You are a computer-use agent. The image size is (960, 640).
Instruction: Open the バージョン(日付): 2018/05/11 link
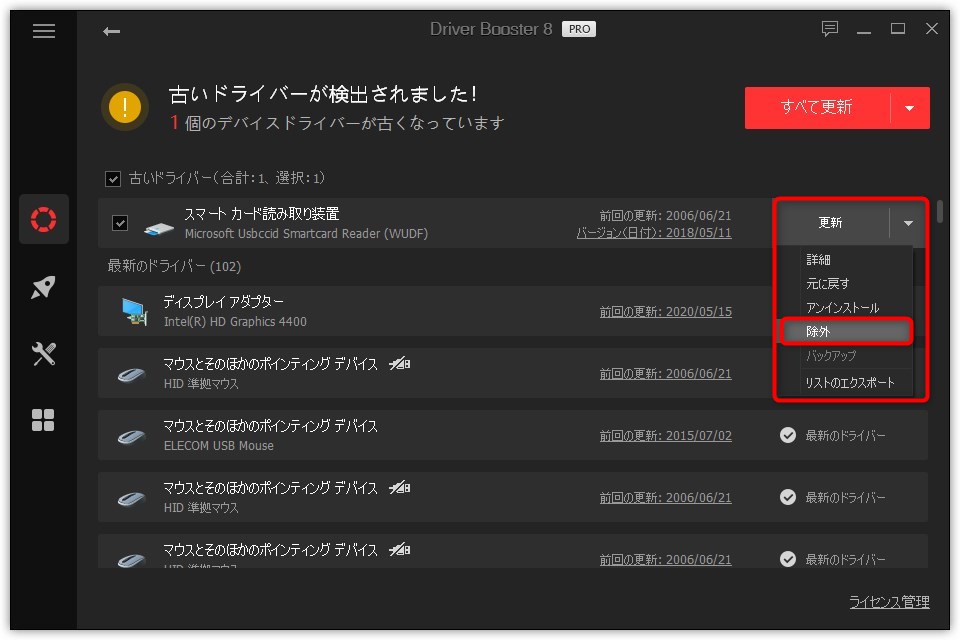(654, 233)
